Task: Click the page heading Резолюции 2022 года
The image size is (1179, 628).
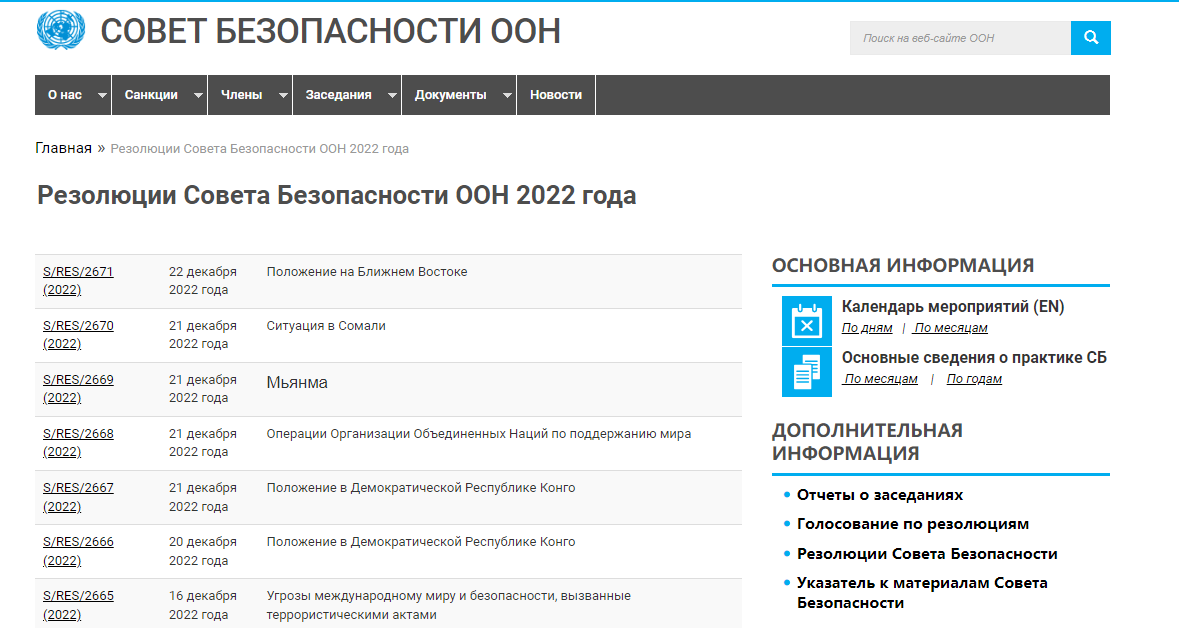Action: pos(337,196)
